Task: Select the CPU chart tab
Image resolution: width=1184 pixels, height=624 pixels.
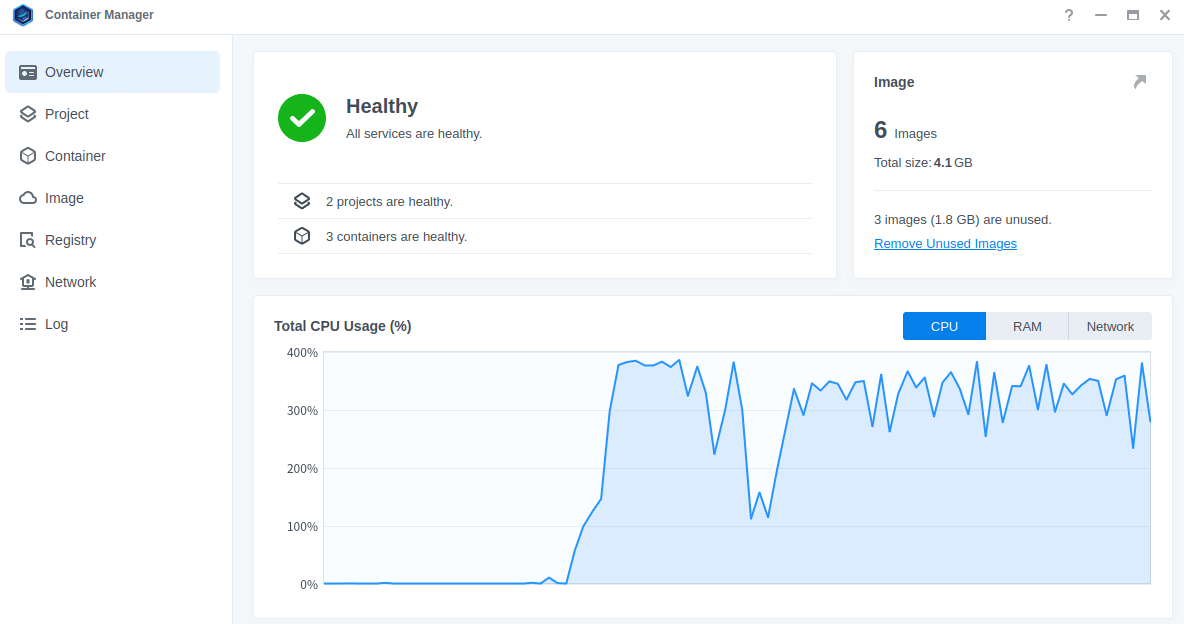Action: 945,326
